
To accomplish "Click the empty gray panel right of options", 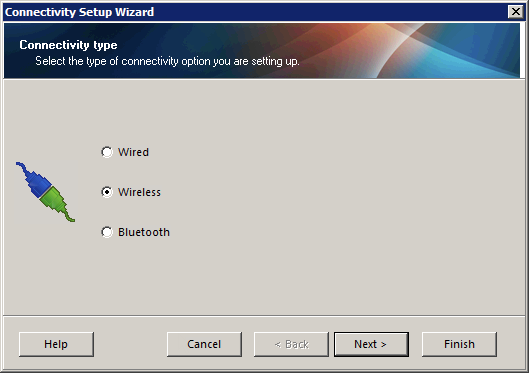I will click(347, 197).
